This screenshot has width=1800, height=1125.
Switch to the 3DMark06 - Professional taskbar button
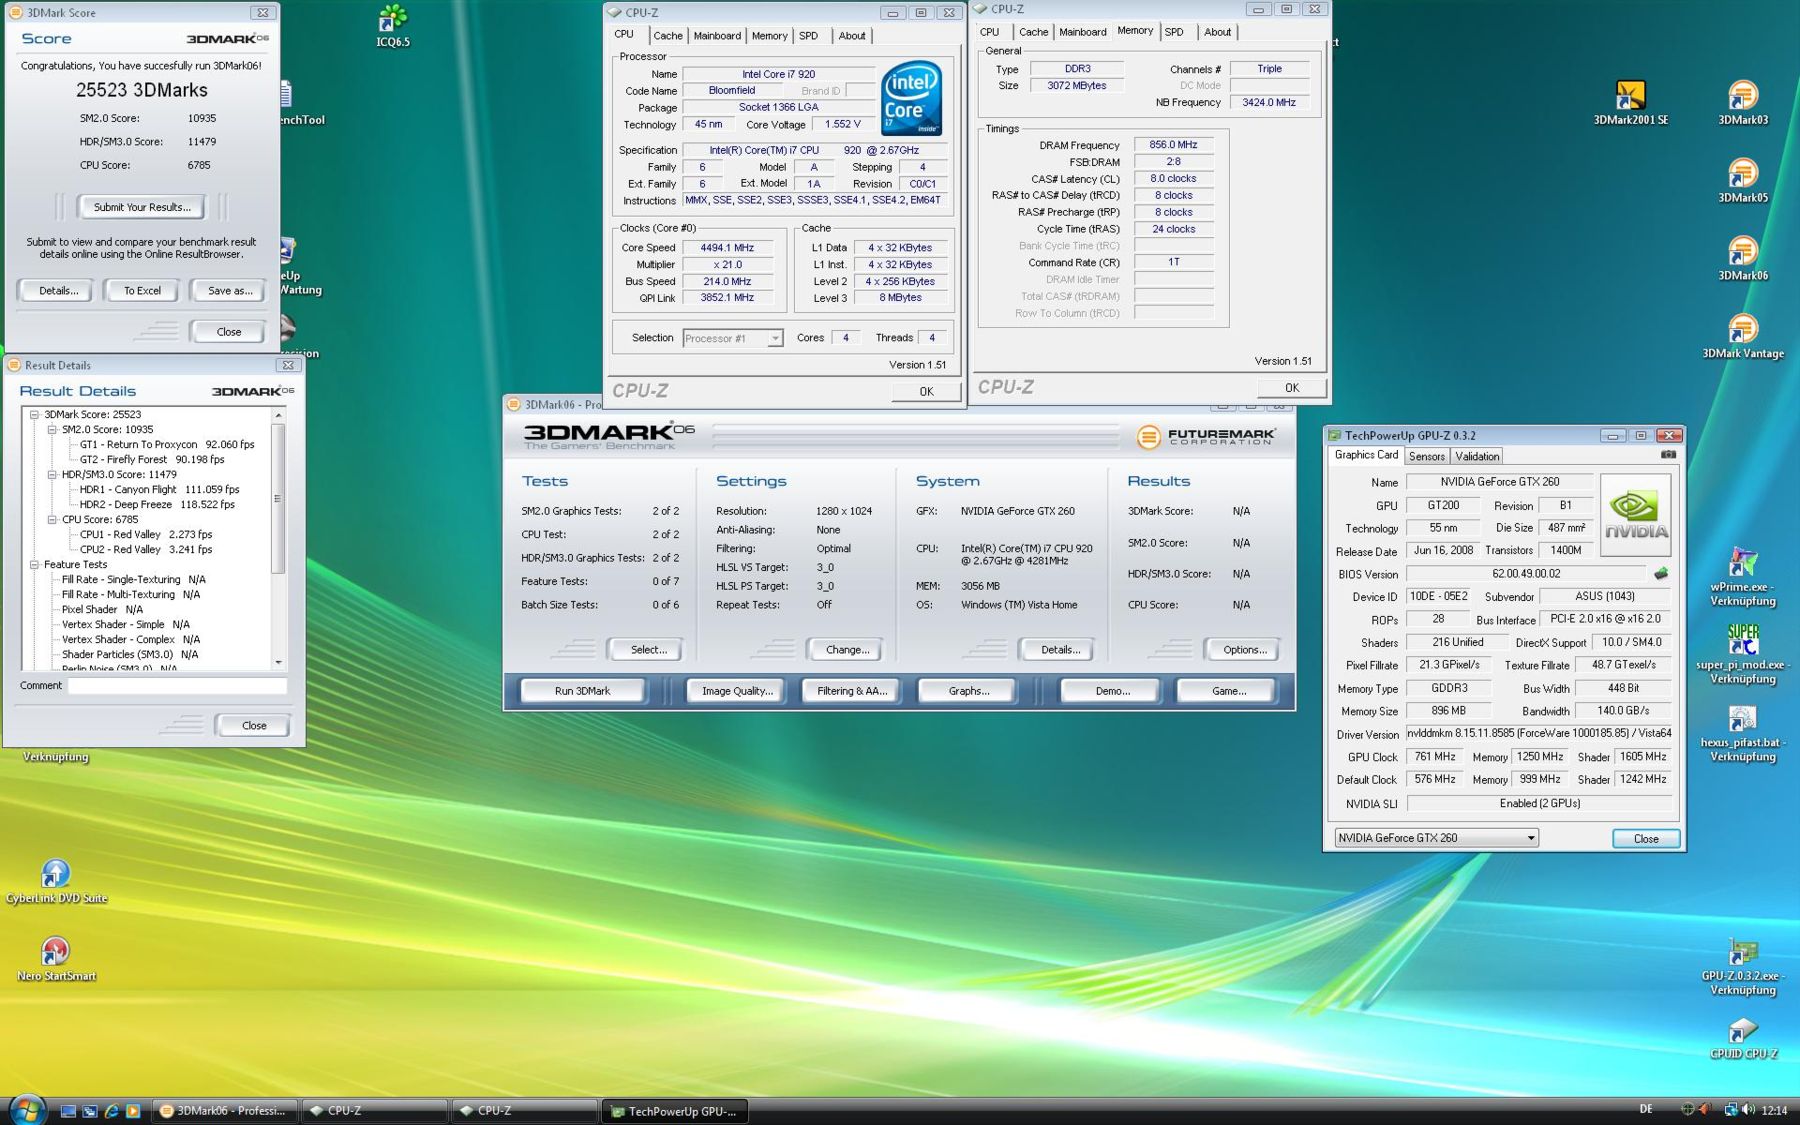tap(224, 1110)
